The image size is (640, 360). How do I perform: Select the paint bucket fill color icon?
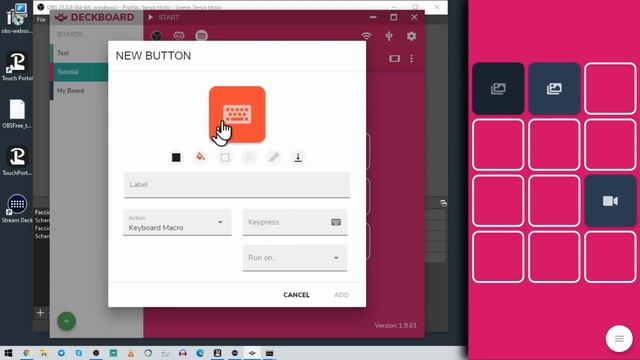[x=200, y=157]
